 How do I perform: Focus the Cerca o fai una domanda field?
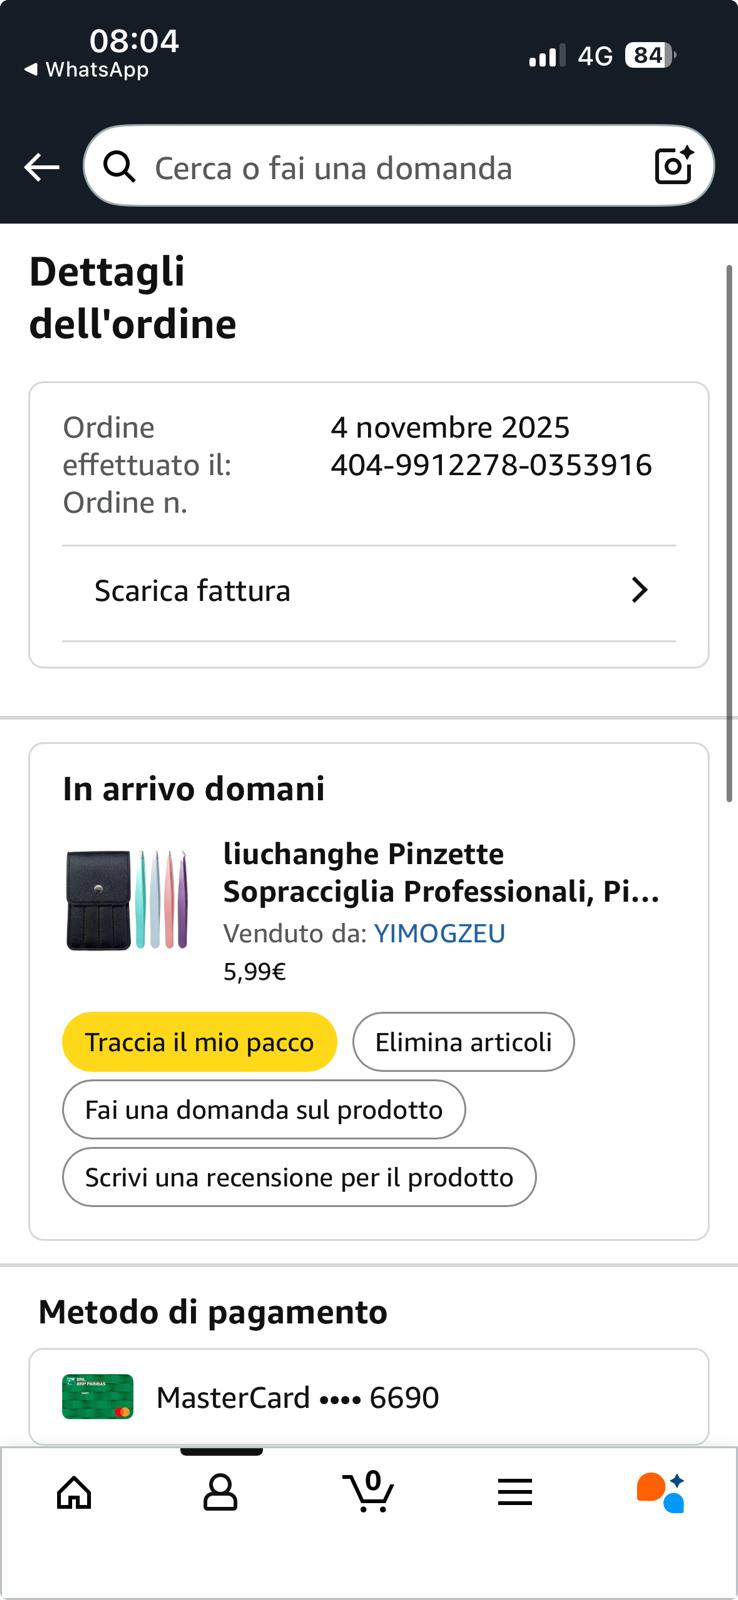tap(398, 166)
